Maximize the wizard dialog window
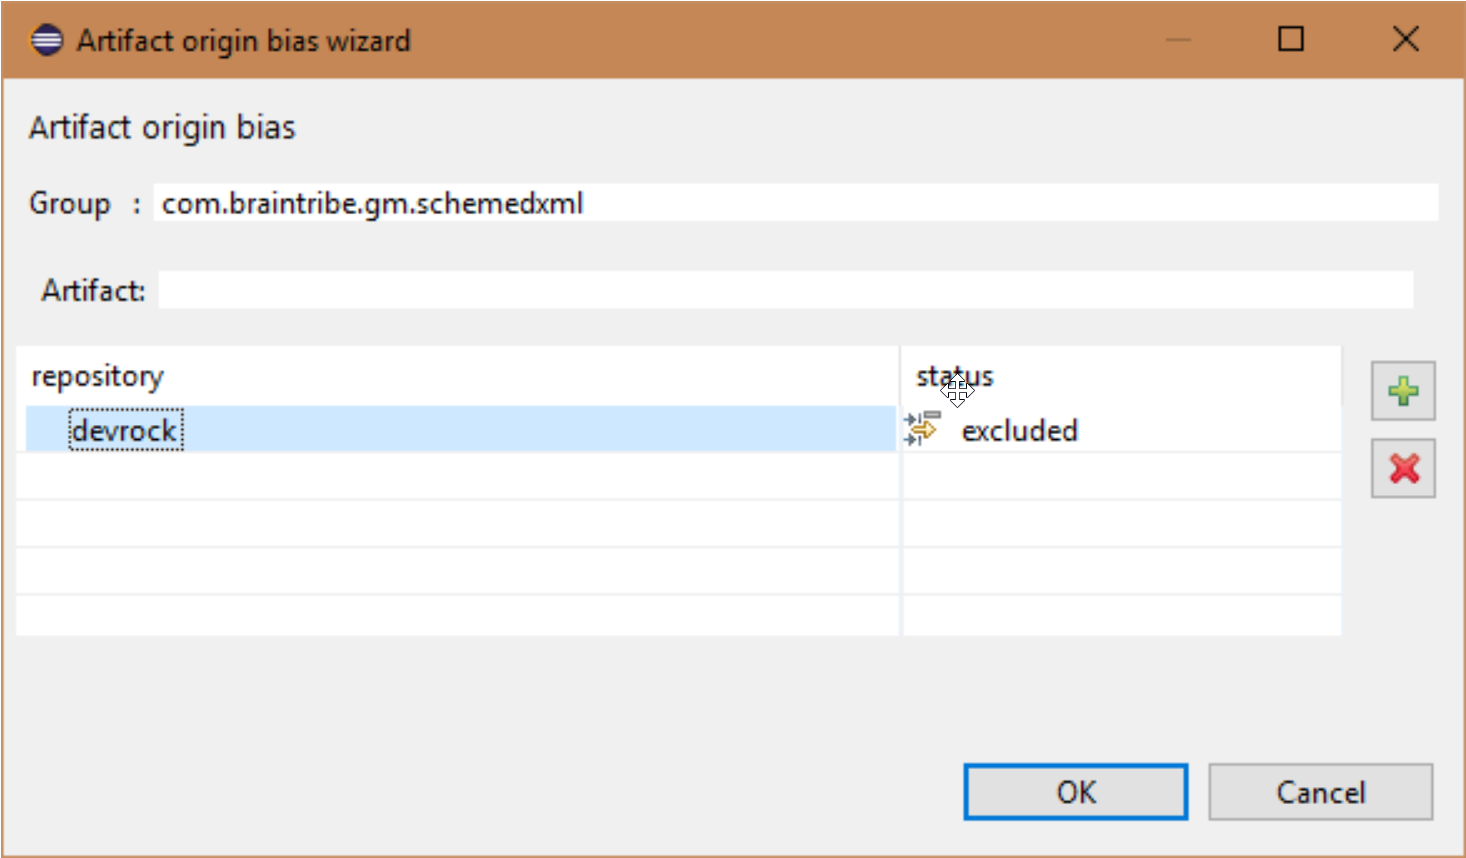1466x858 pixels. point(1291,40)
